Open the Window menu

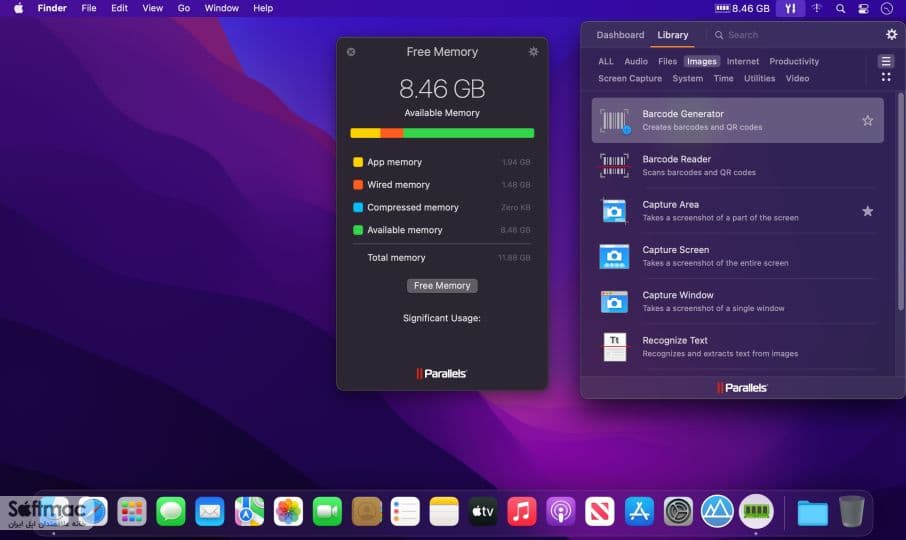click(221, 8)
